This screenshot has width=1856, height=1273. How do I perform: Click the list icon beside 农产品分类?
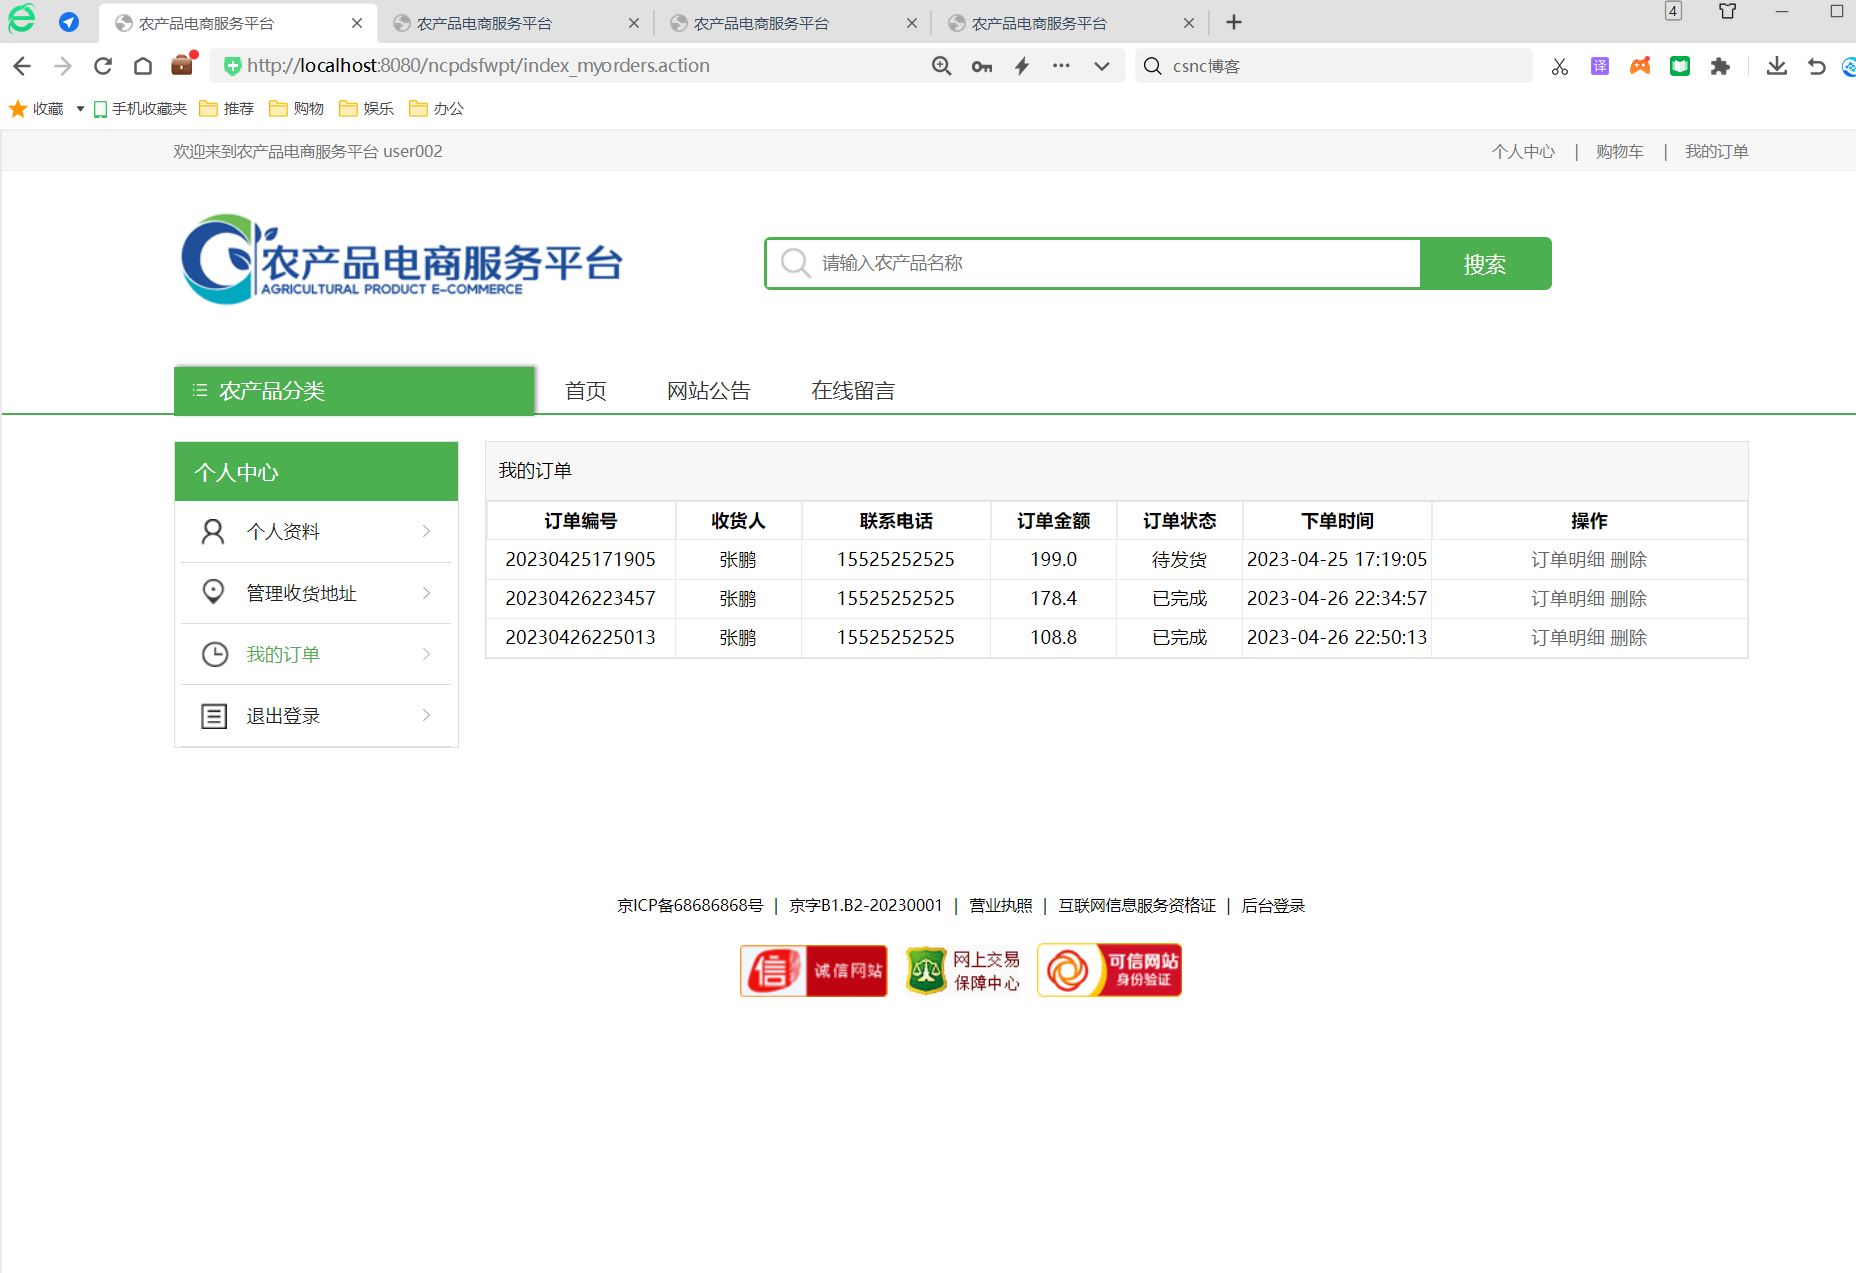pyautogui.click(x=199, y=390)
